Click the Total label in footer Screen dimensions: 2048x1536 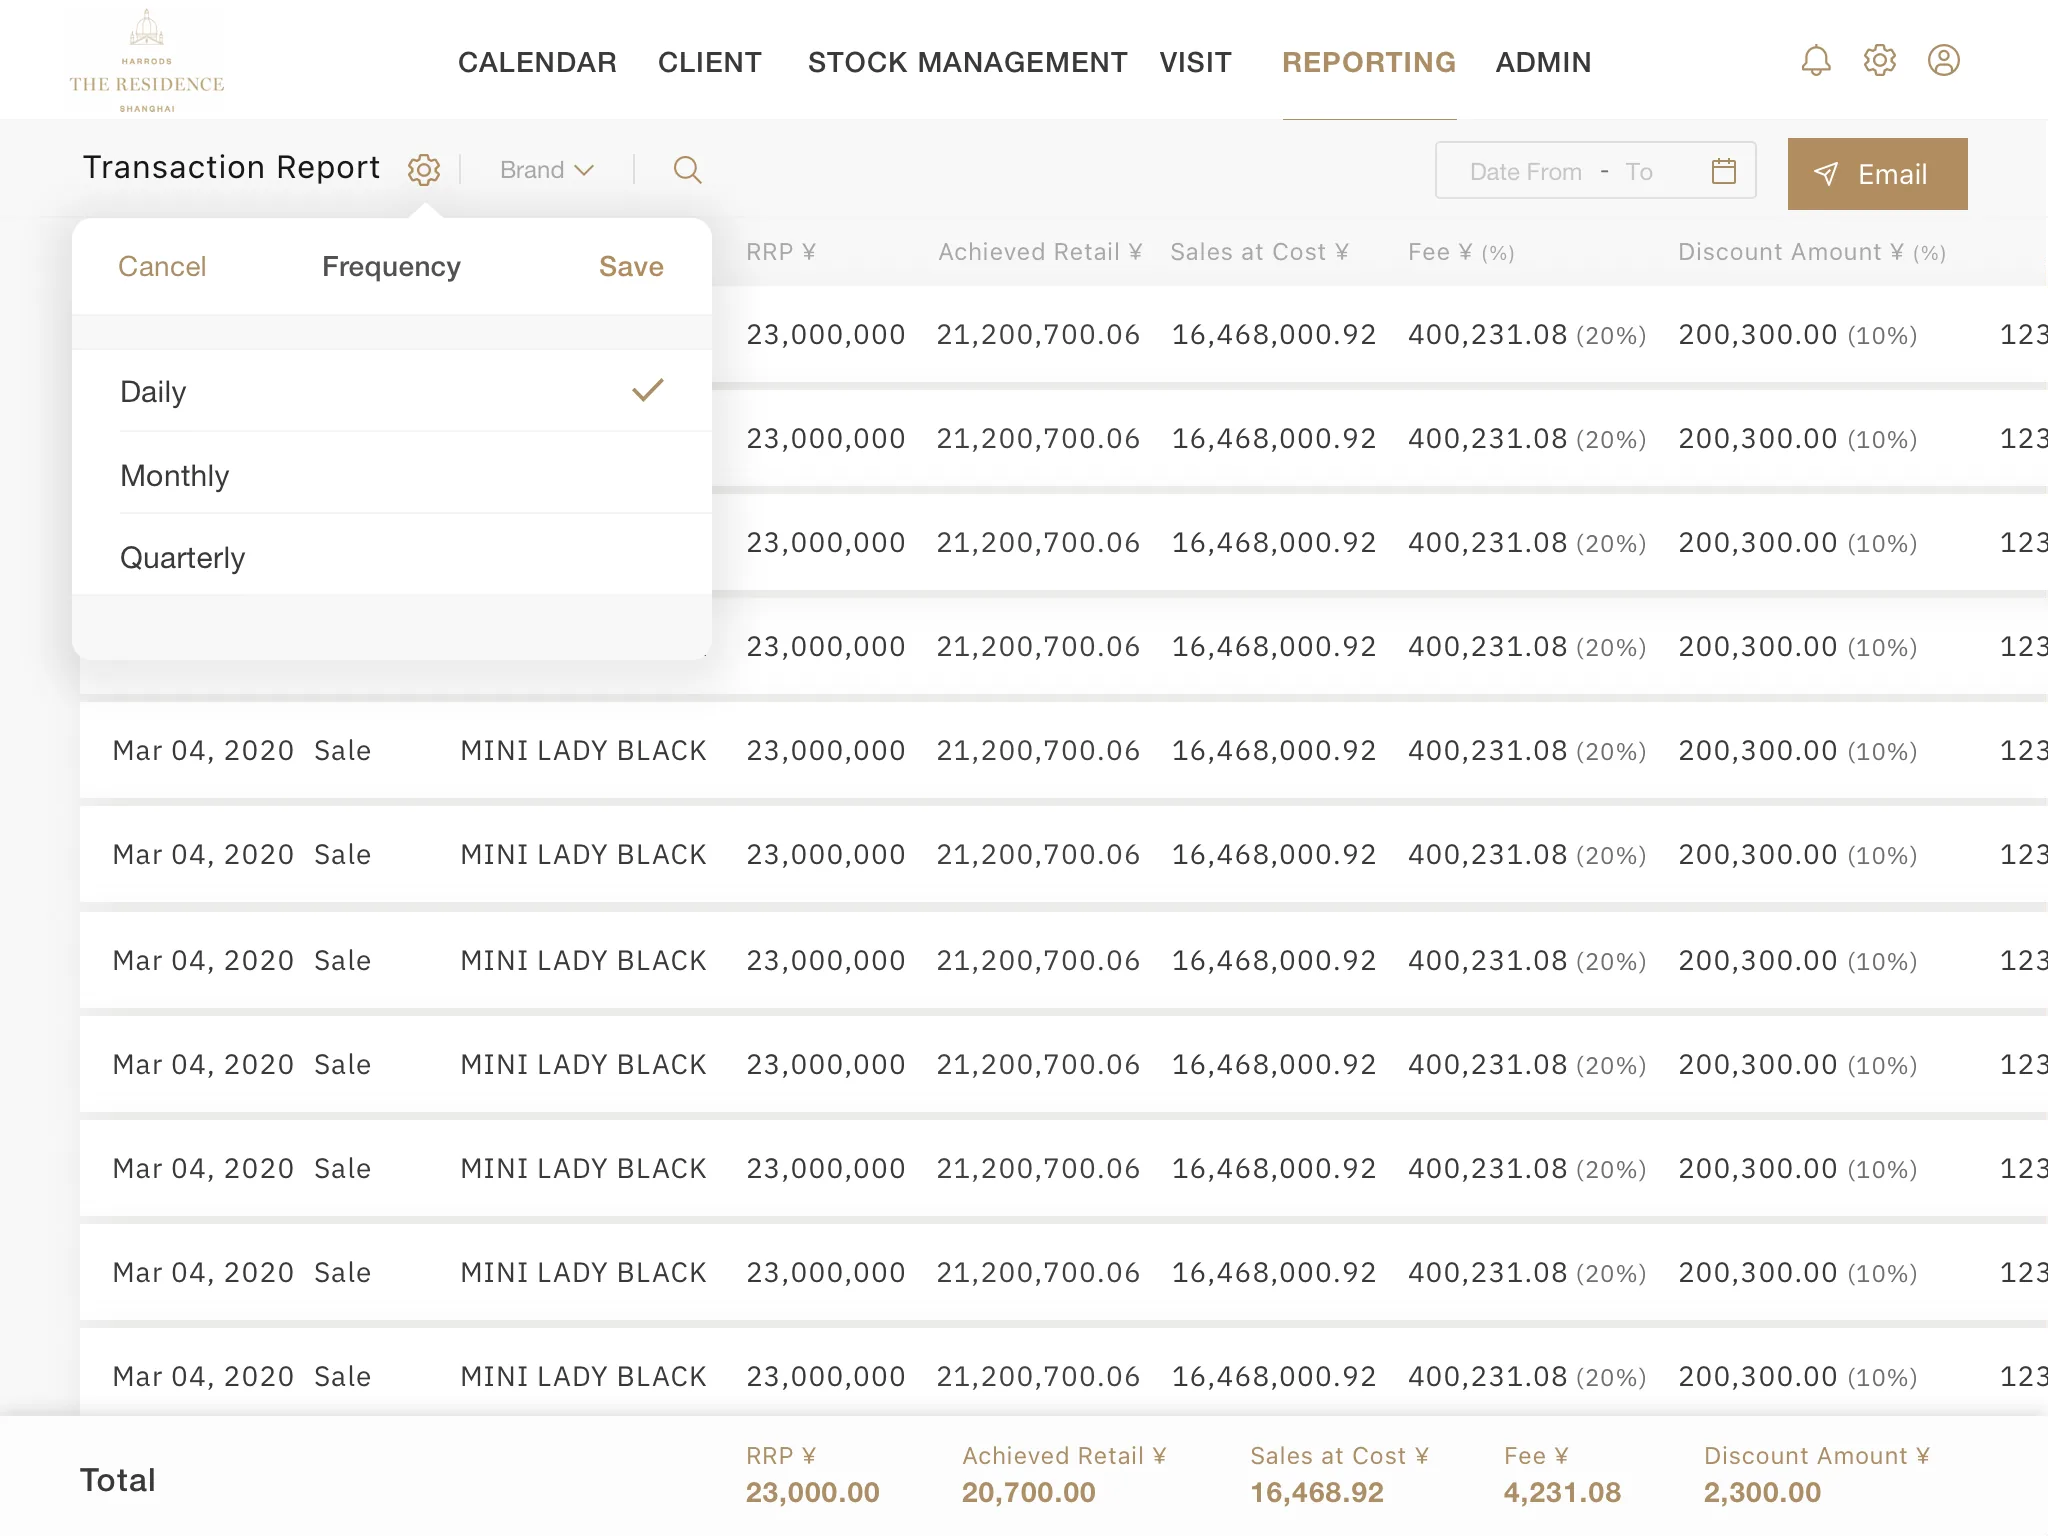pos(118,1480)
